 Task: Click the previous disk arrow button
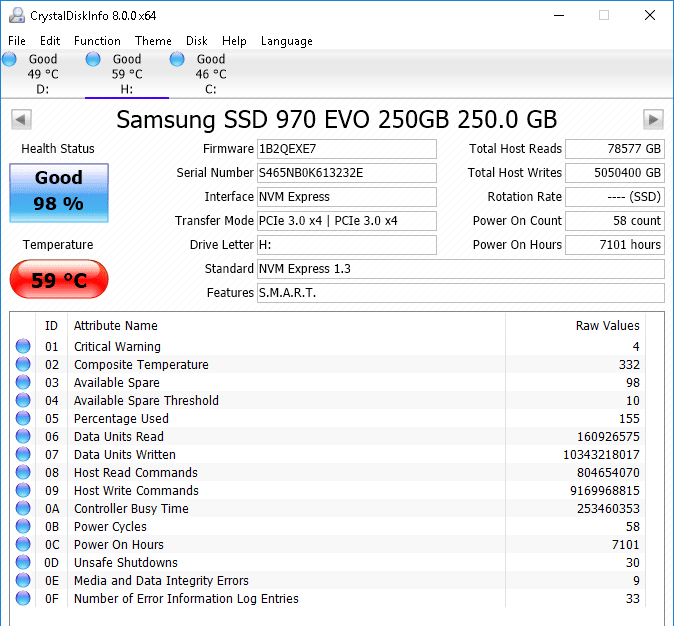coord(21,120)
